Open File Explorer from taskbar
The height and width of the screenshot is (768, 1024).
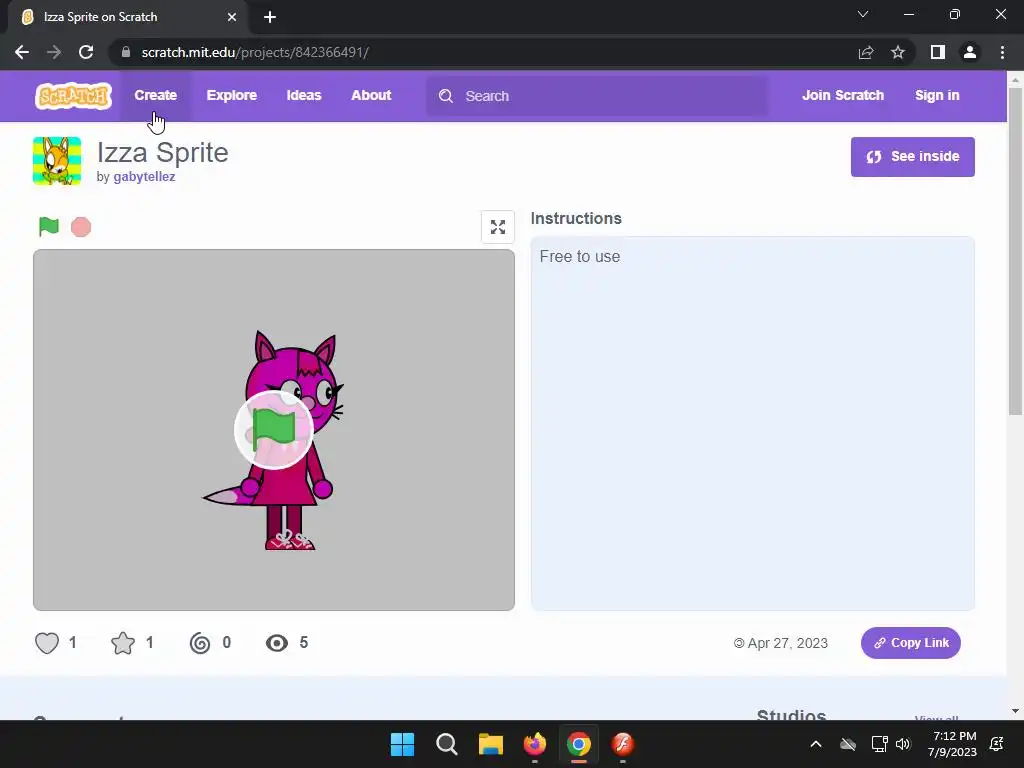[490, 744]
